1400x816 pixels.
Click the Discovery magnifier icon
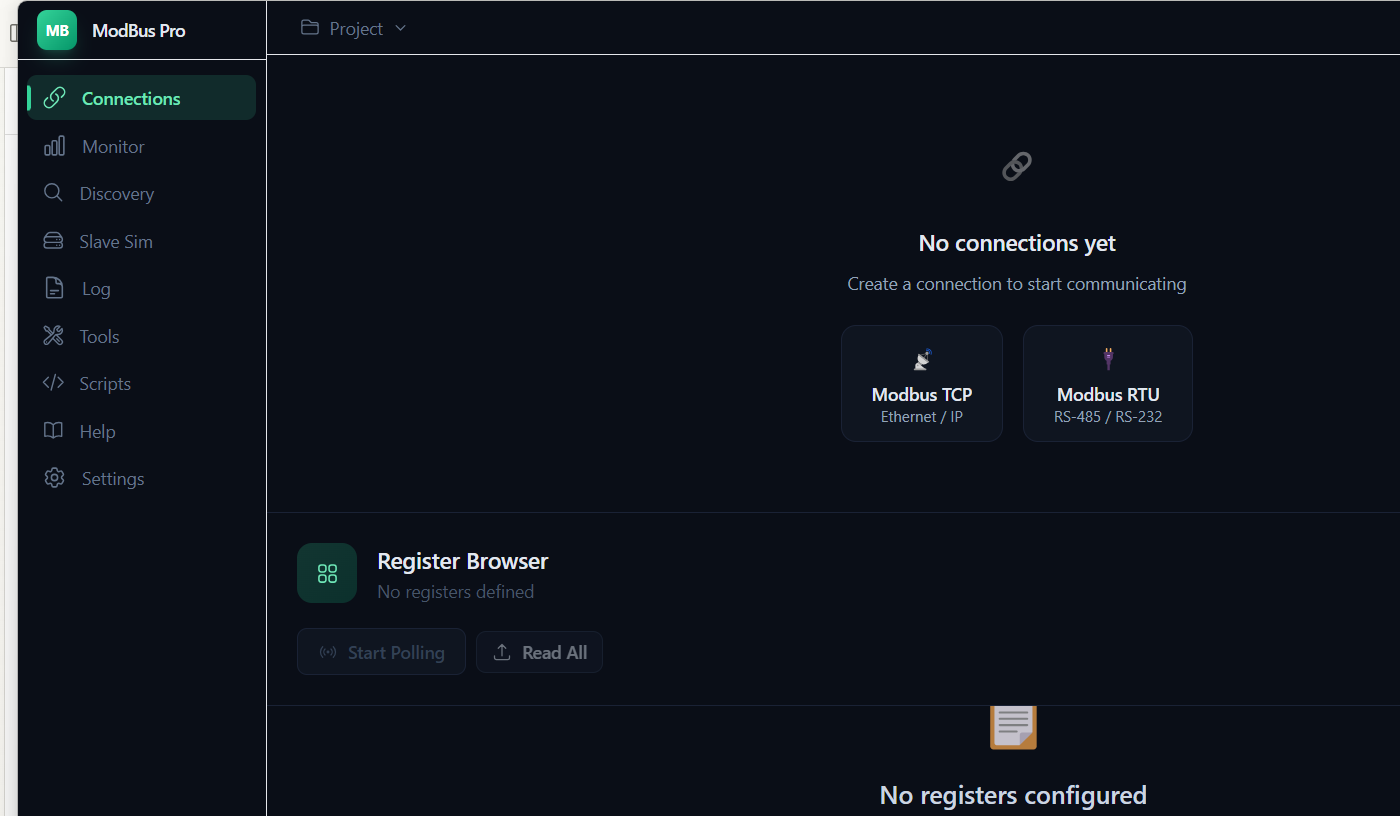point(53,193)
